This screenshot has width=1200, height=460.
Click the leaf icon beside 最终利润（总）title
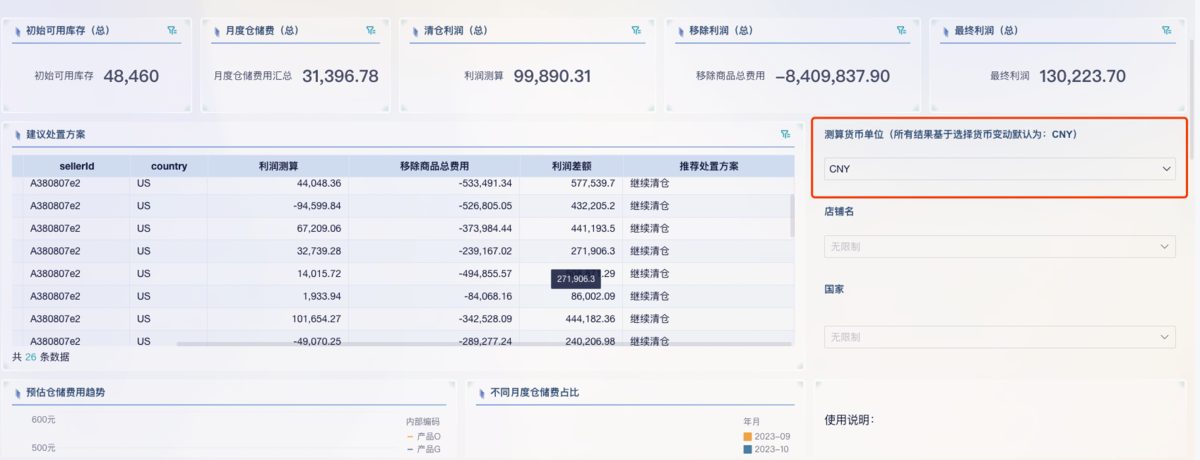coord(944,31)
